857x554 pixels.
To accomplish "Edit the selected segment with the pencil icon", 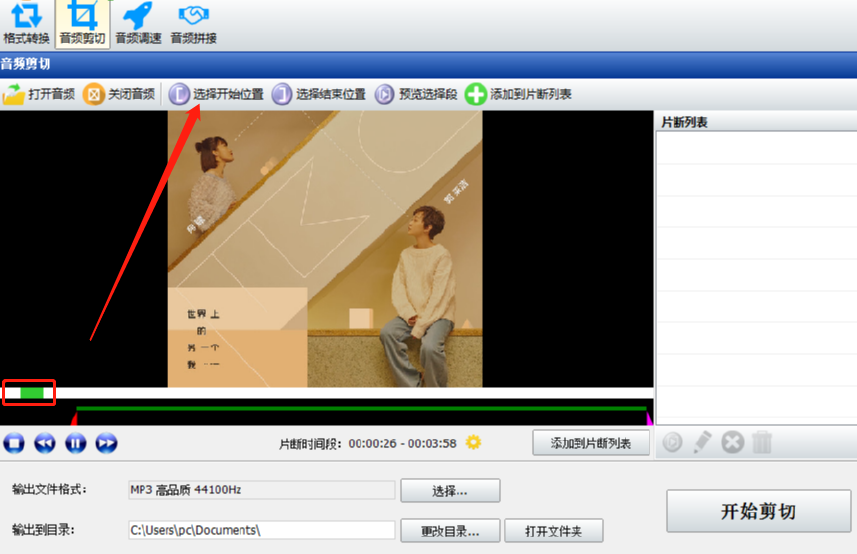I will tap(702, 442).
